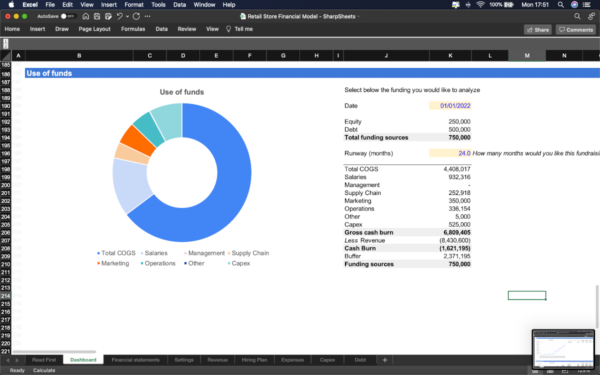Open the Formulas ribbon tab

(x=133, y=29)
